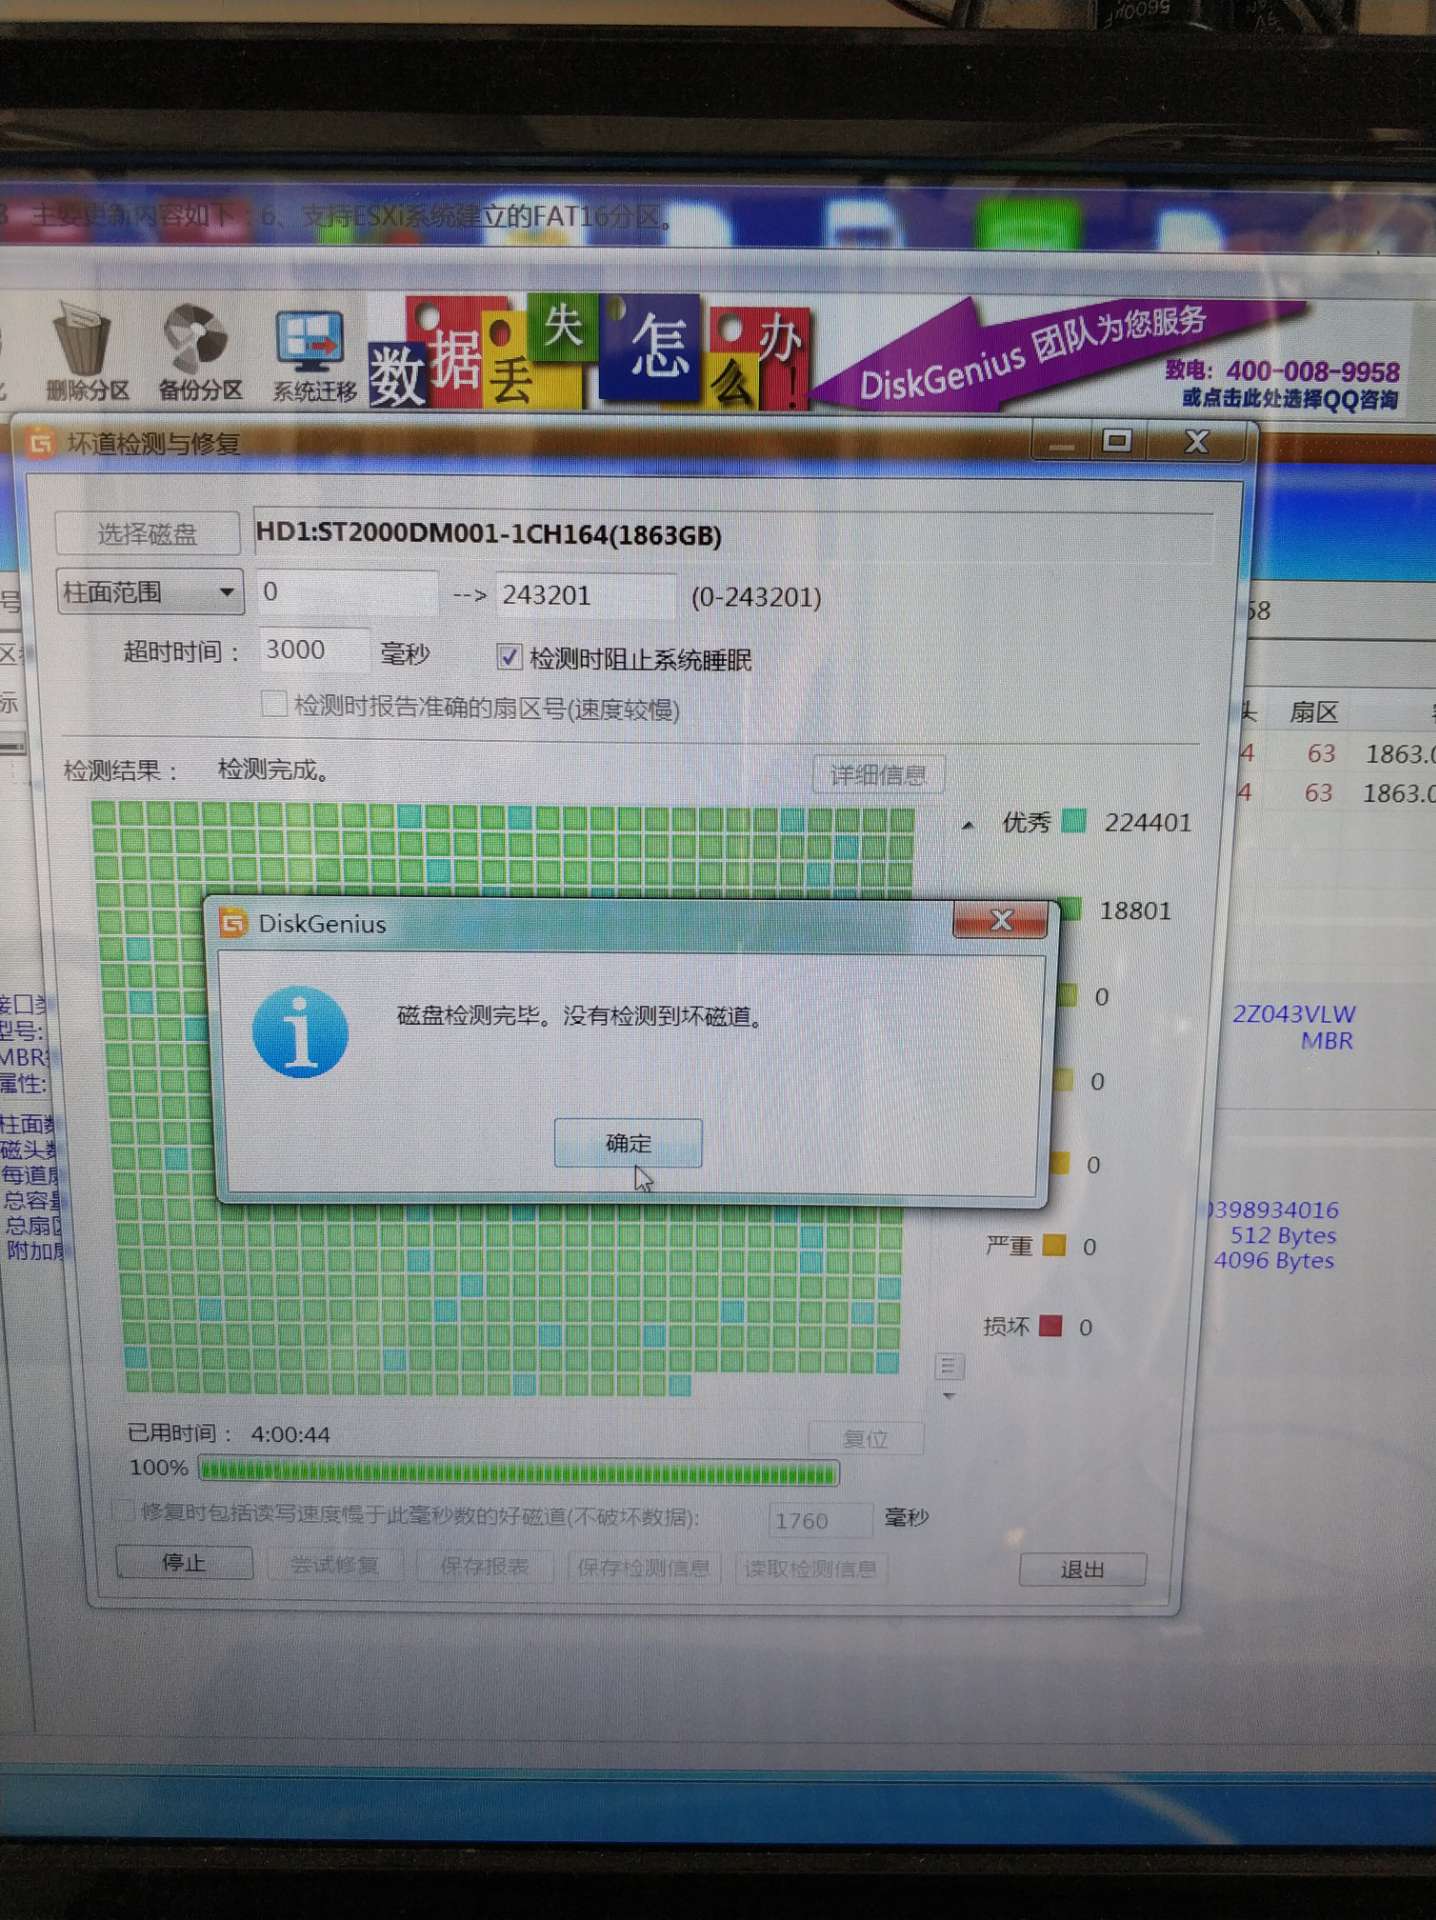
Task: Click the green 100% progress bar
Action: (x=518, y=1471)
